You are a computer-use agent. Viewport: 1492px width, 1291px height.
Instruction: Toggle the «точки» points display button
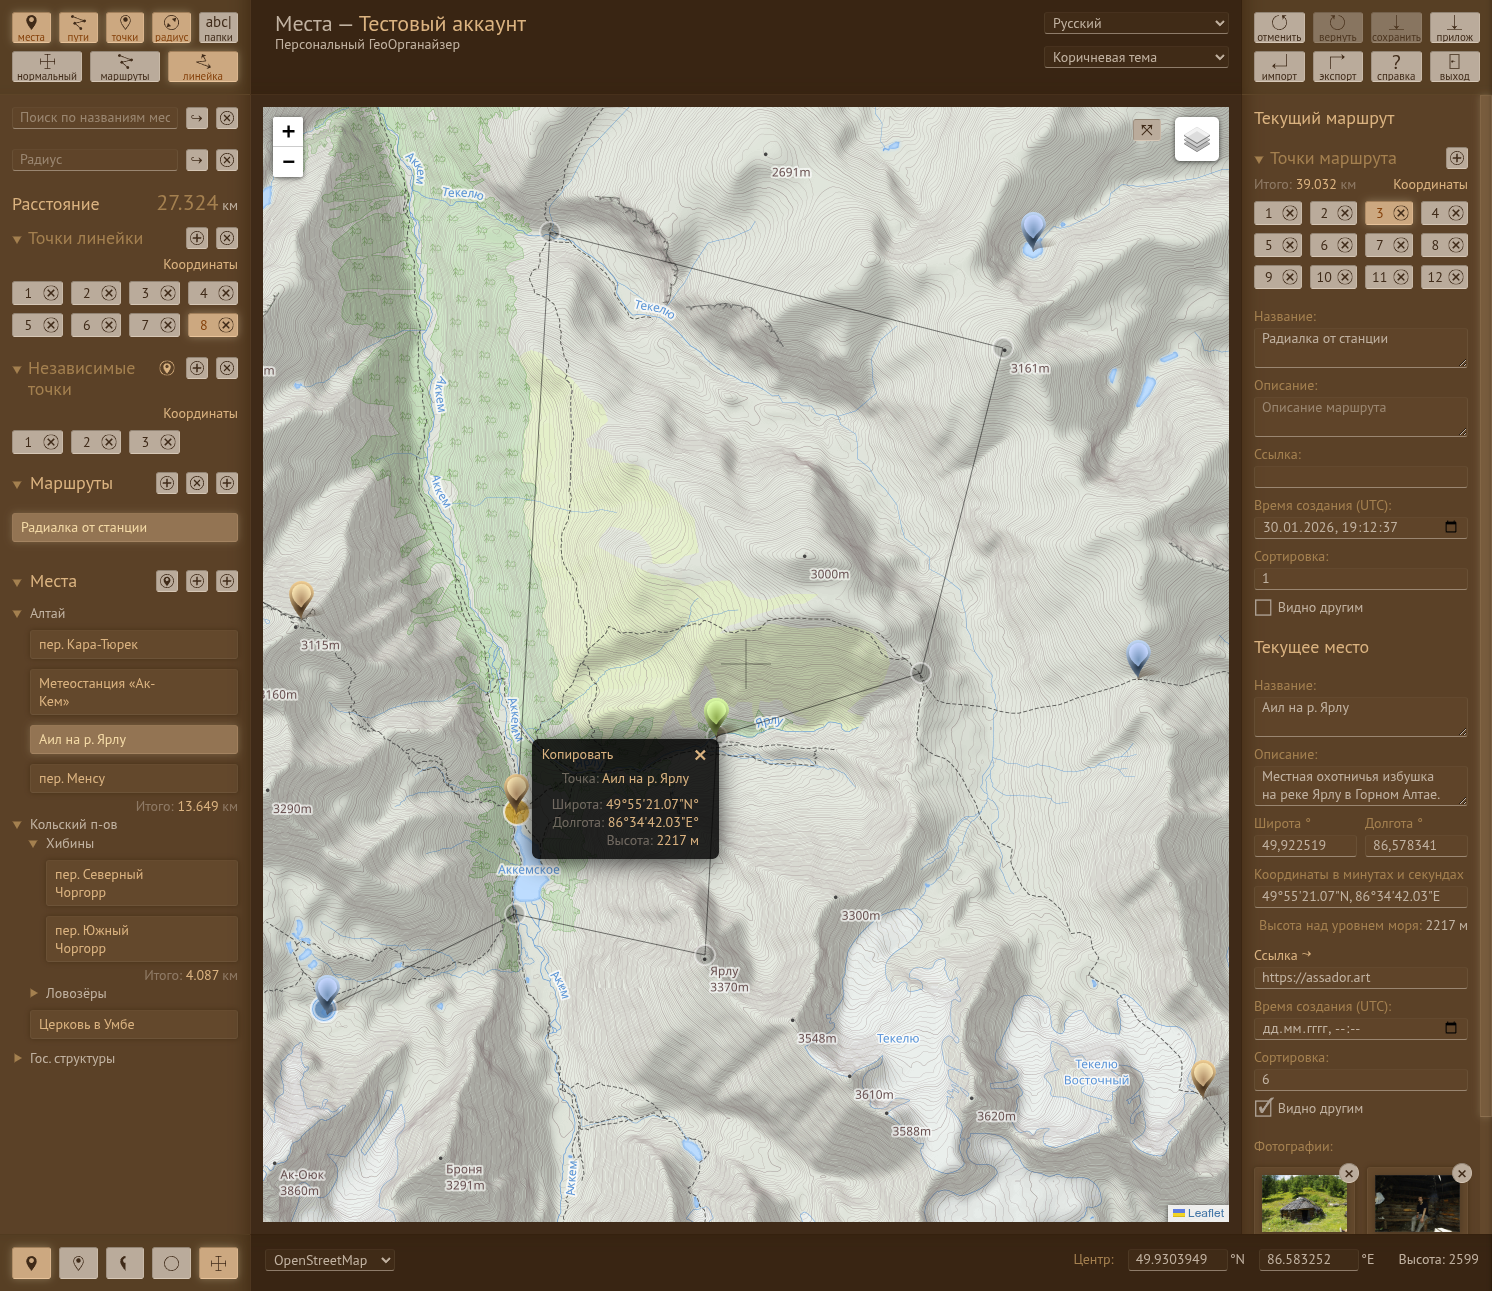125,28
